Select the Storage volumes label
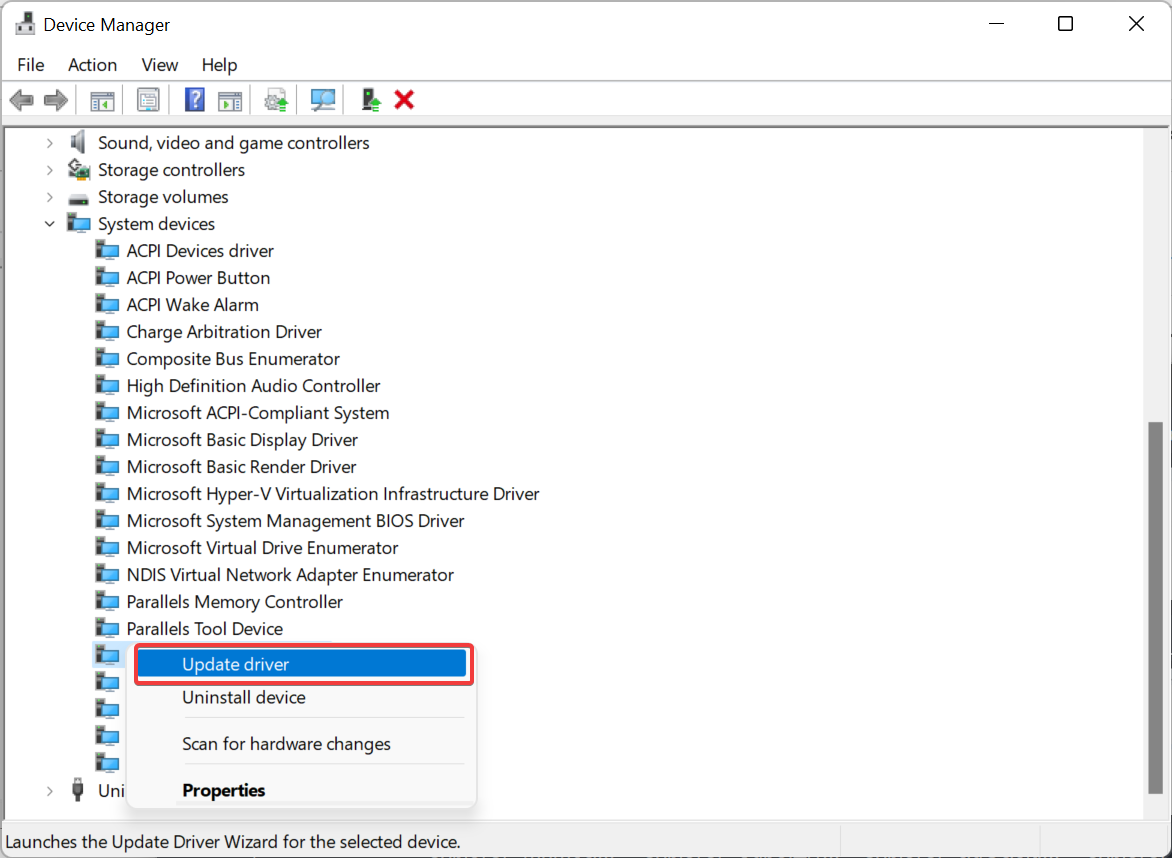The width and height of the screenshot is (1172, 858). 163,197
